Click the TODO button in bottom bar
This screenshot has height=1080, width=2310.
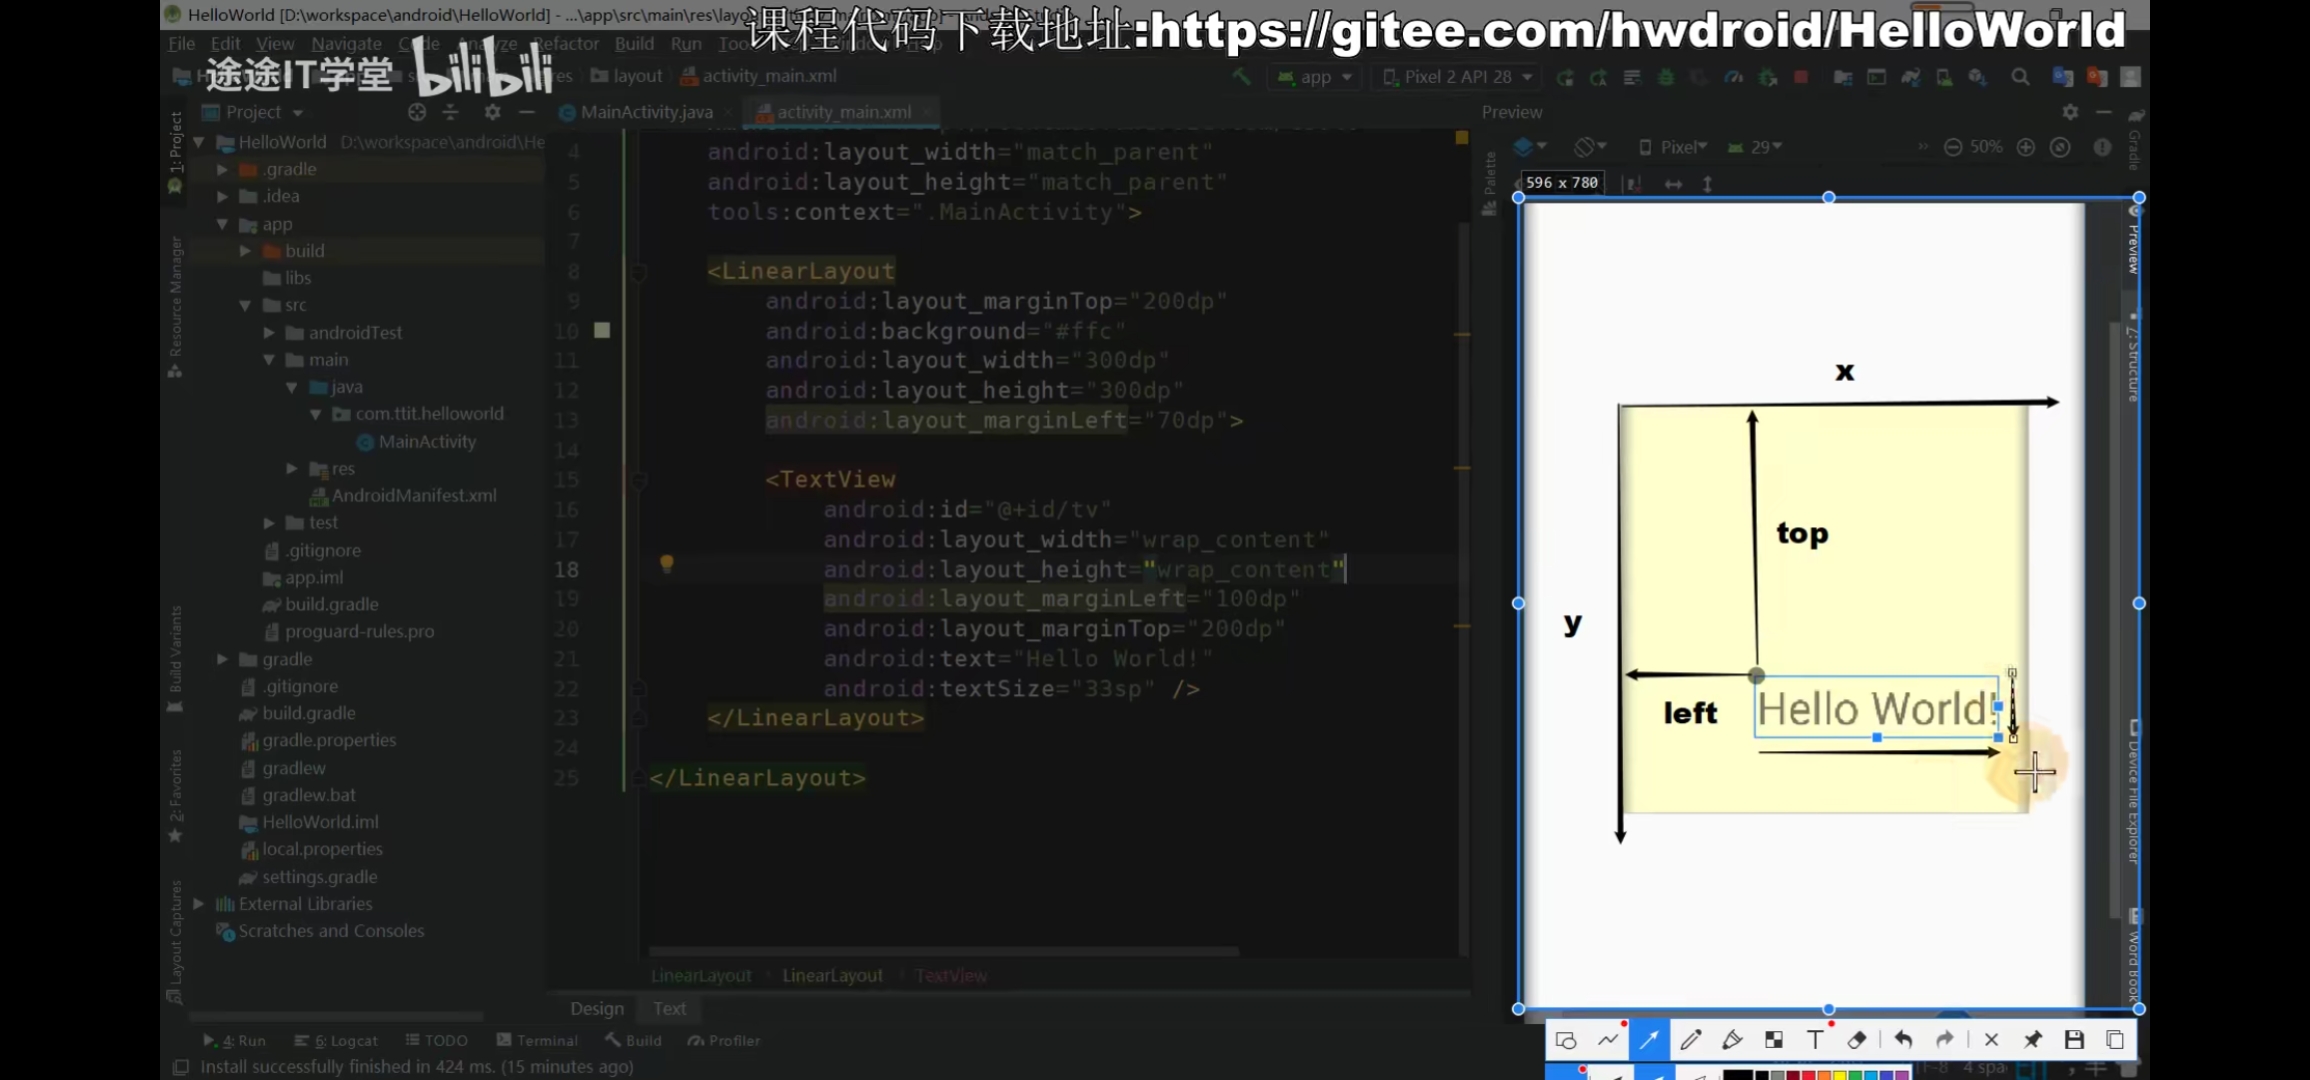(x=445, y=1040)
